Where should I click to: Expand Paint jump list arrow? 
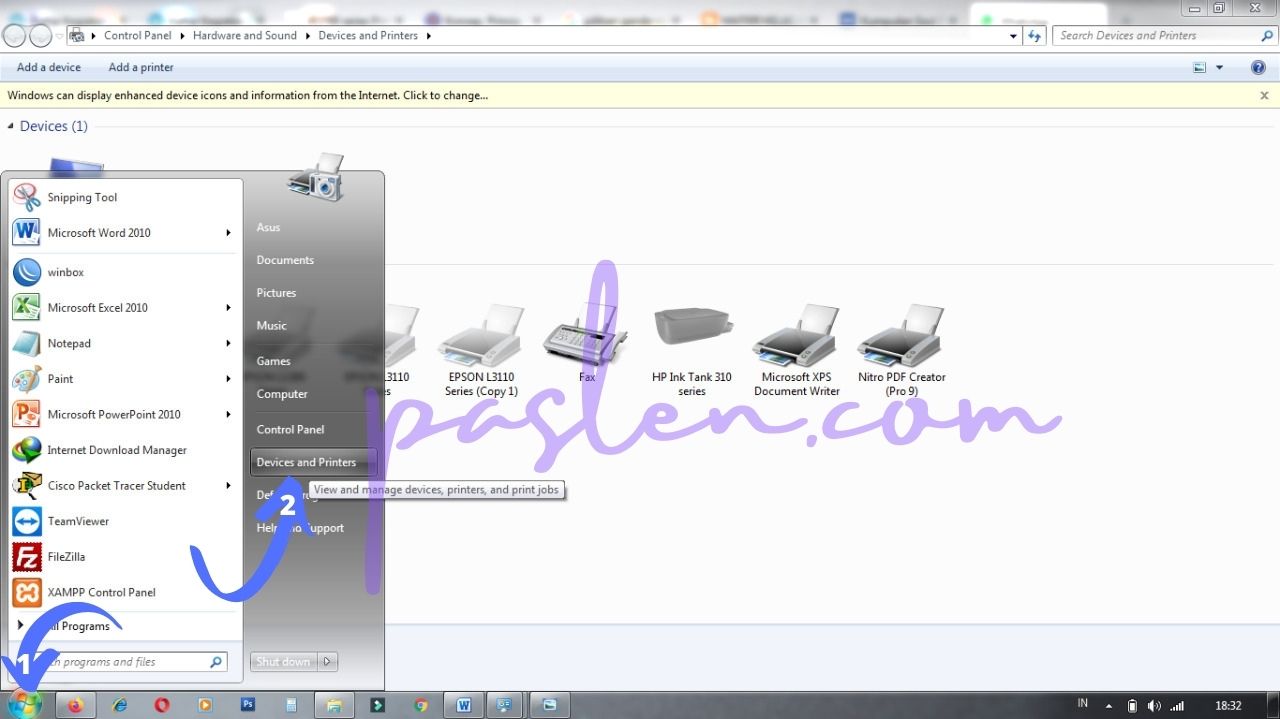point(228,379)
